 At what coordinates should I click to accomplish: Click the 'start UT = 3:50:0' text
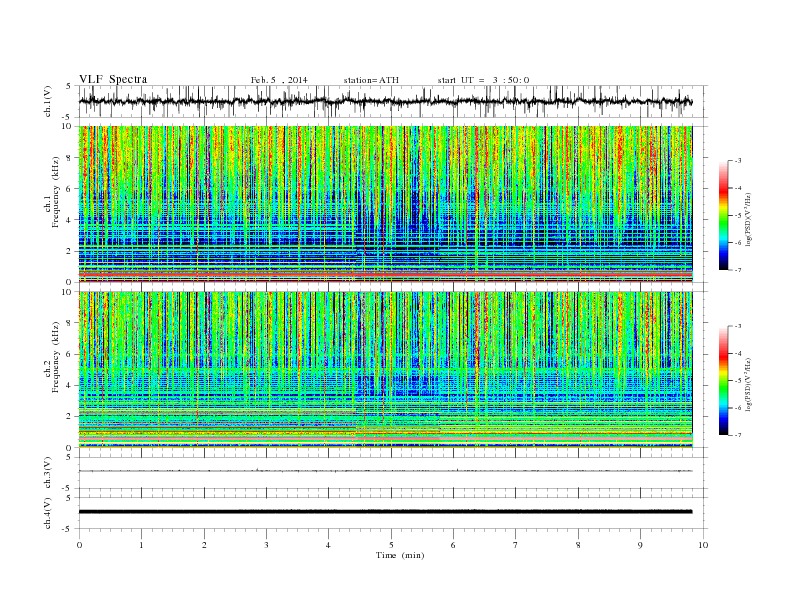coord(483,80)
